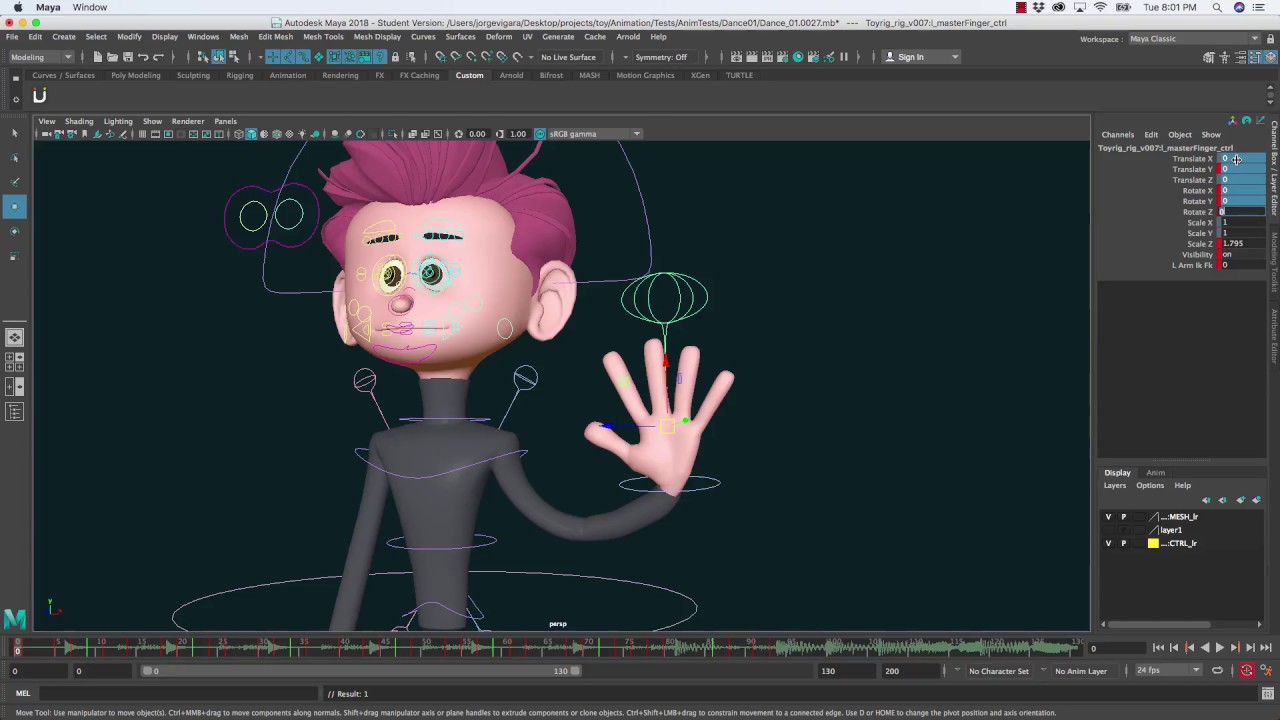The width and height of the screenshot is (1280, 720).
Task: Click the select arrow tool in toolbox
Action: tap(14, 133)
